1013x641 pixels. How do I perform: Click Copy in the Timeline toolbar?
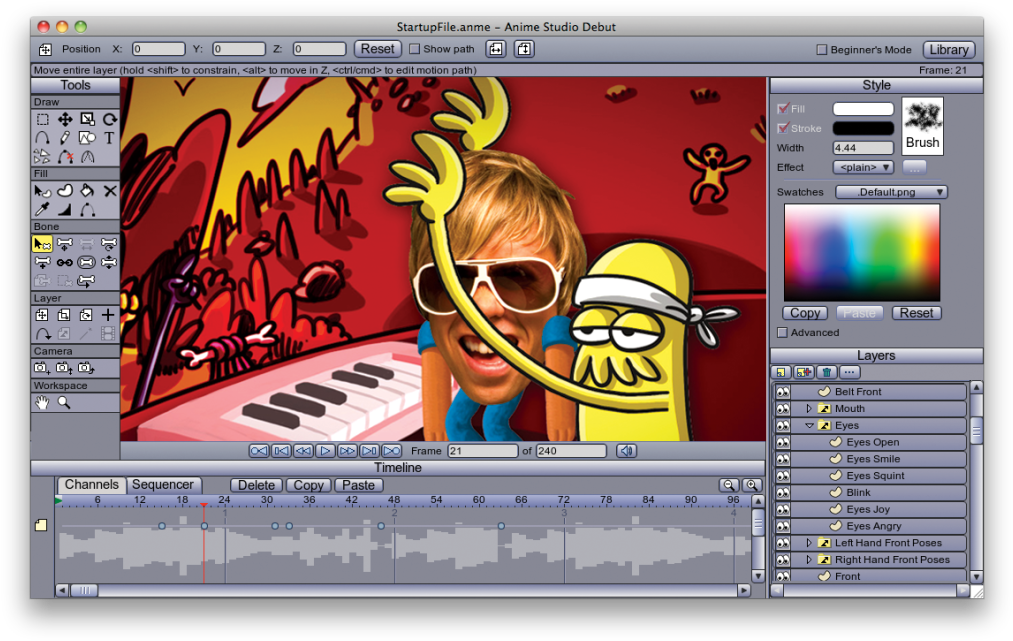tap(308, 485)
